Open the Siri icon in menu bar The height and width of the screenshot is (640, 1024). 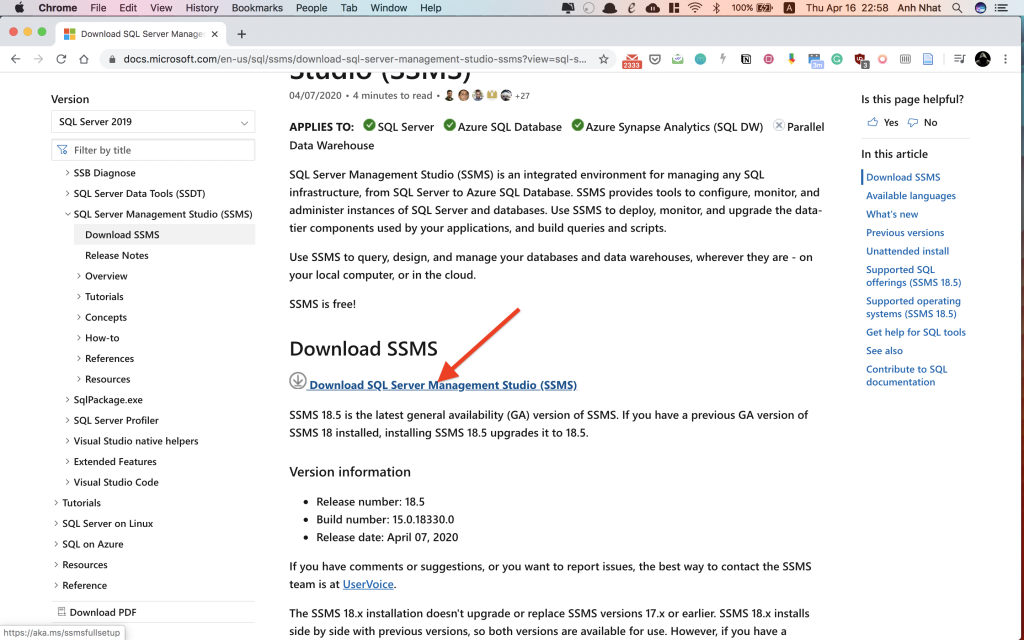point(980,8)
